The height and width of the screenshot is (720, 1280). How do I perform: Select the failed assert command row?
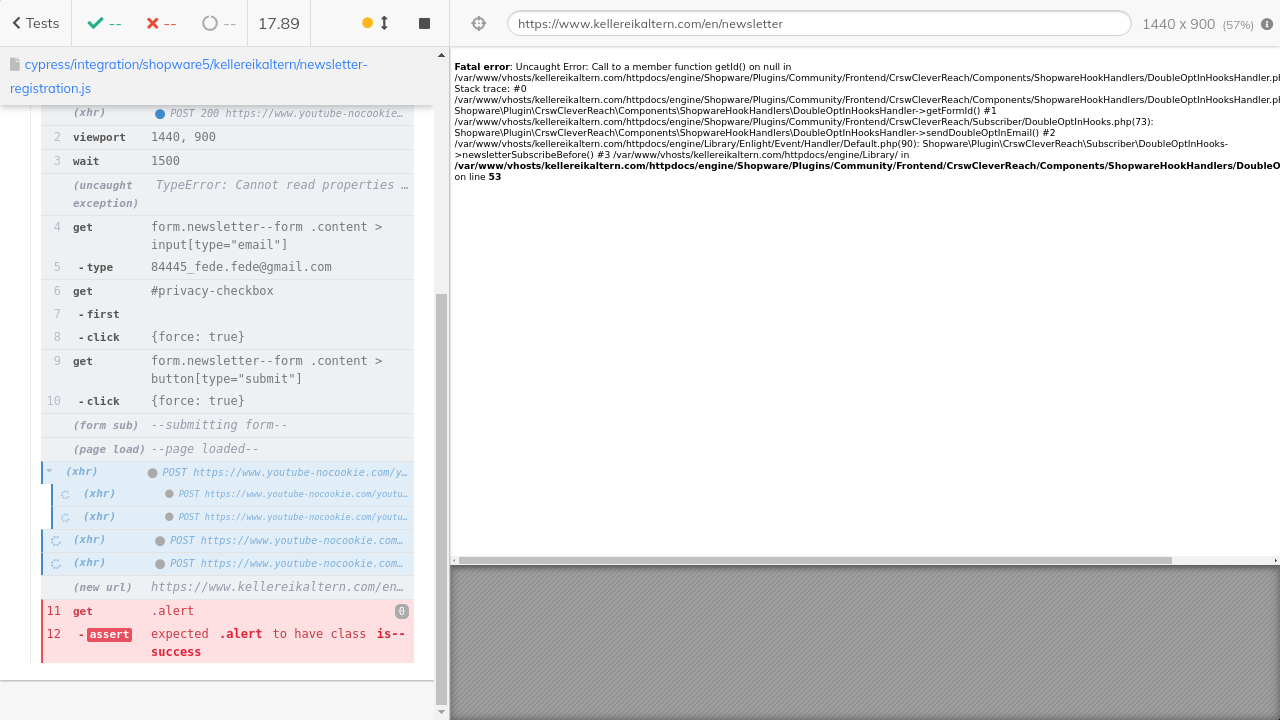(x=228, y=642)
